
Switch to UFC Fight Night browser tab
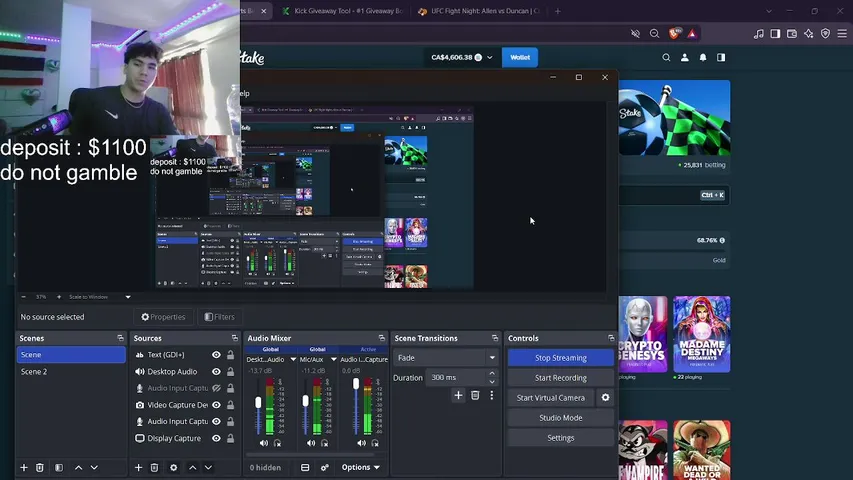tap(480, 11)
